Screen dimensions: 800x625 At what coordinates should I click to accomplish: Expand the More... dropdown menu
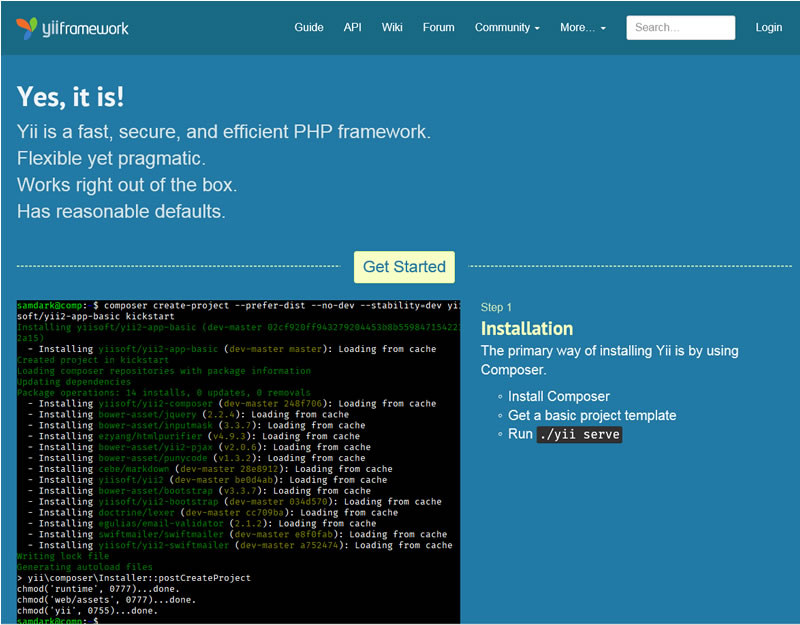click(582, 28)
